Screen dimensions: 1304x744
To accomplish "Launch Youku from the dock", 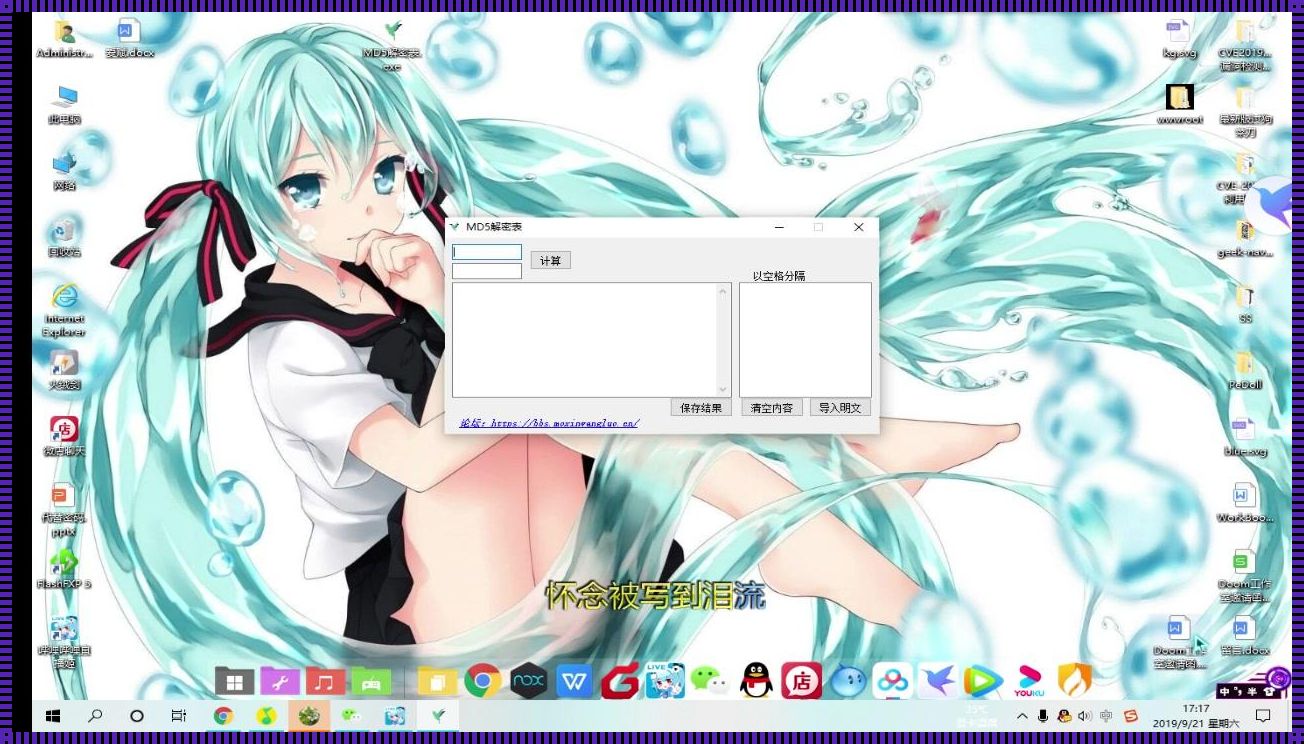I will pyautogui.click(x=1029, y=681).
